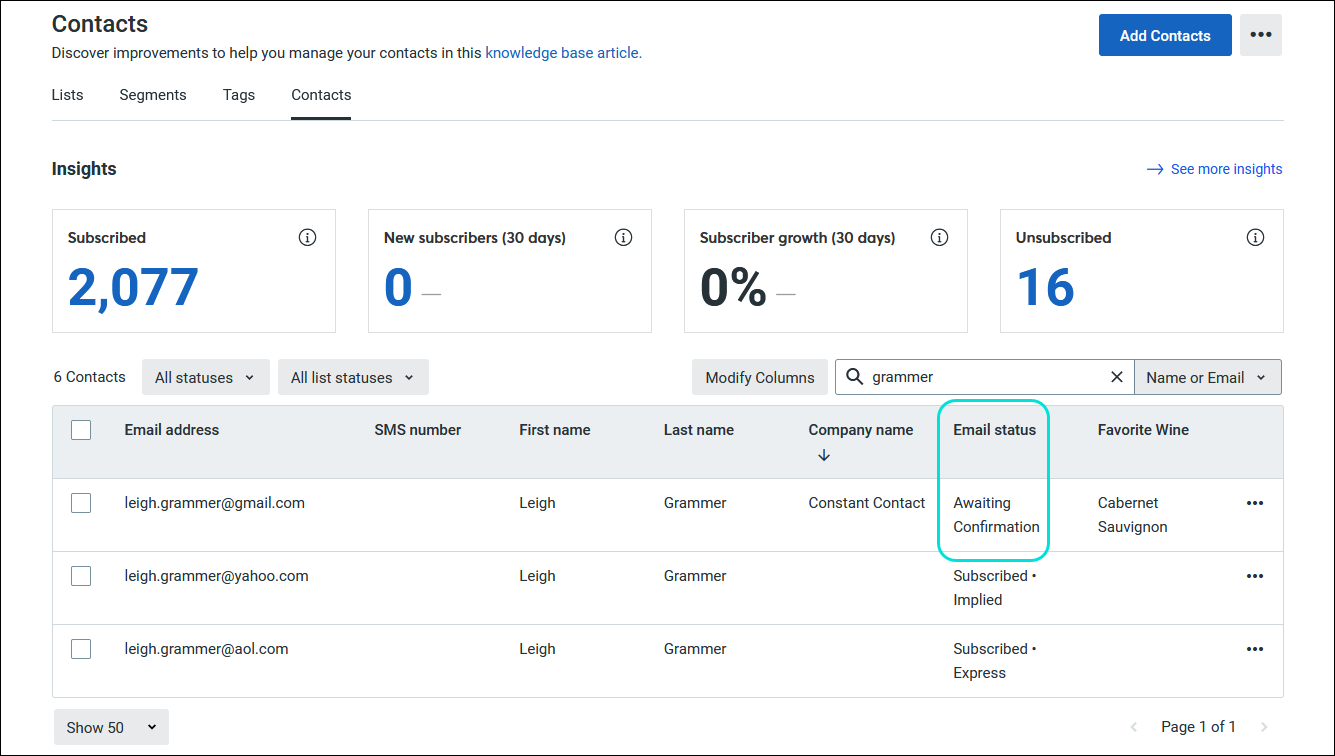Select the Contacts tab
This screenshot has width=1335, height=756.
[321, 95]
